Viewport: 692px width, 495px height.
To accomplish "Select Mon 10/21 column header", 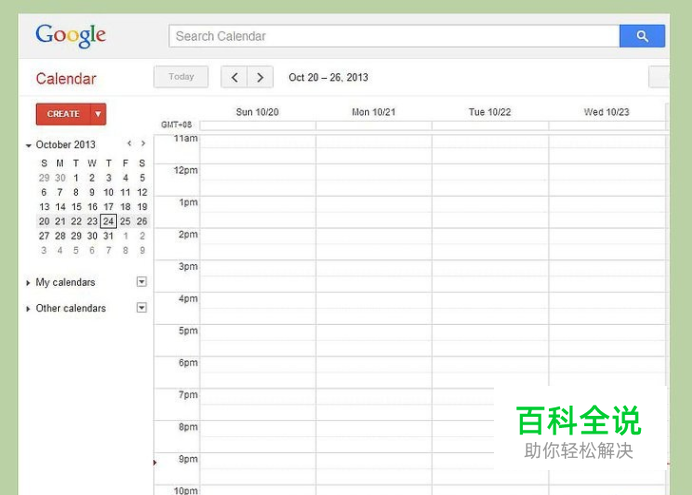I will pos(373,112).
